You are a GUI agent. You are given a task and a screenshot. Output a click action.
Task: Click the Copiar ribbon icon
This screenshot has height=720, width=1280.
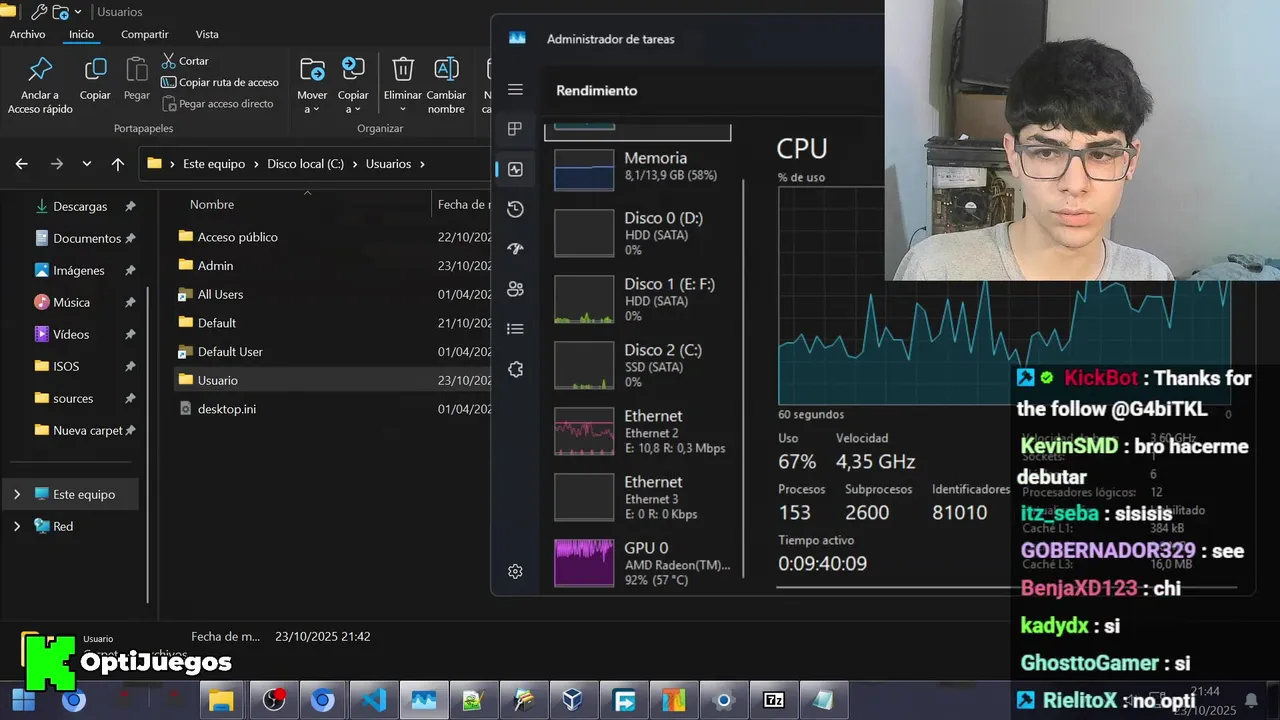tap(95, 69)
